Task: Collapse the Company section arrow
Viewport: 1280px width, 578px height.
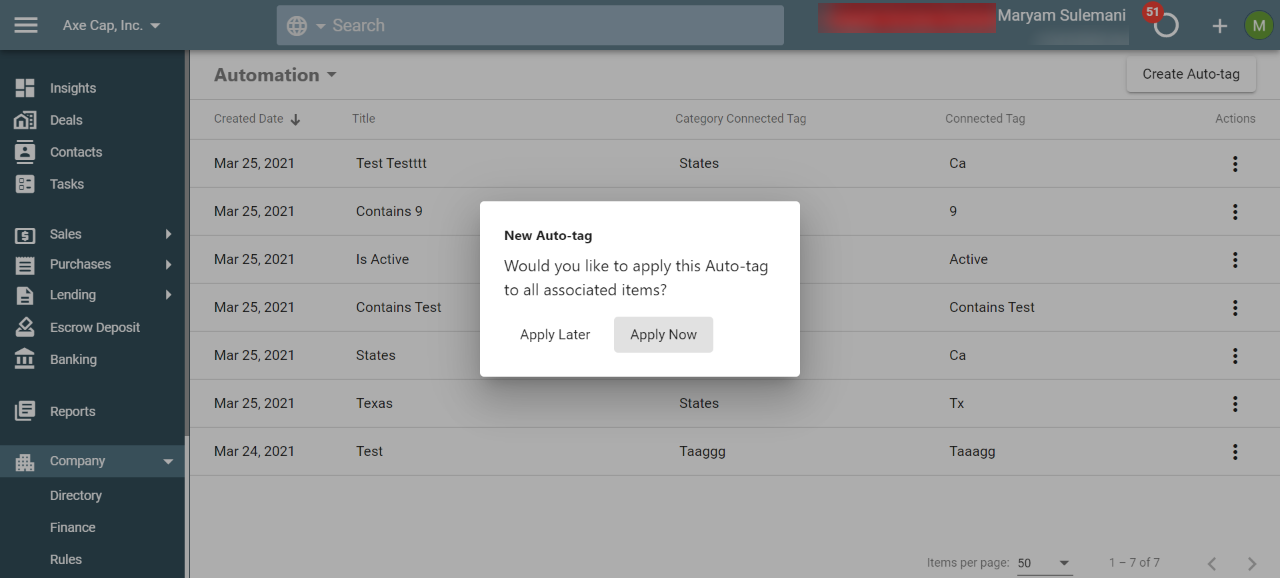Action: [168, 461]
